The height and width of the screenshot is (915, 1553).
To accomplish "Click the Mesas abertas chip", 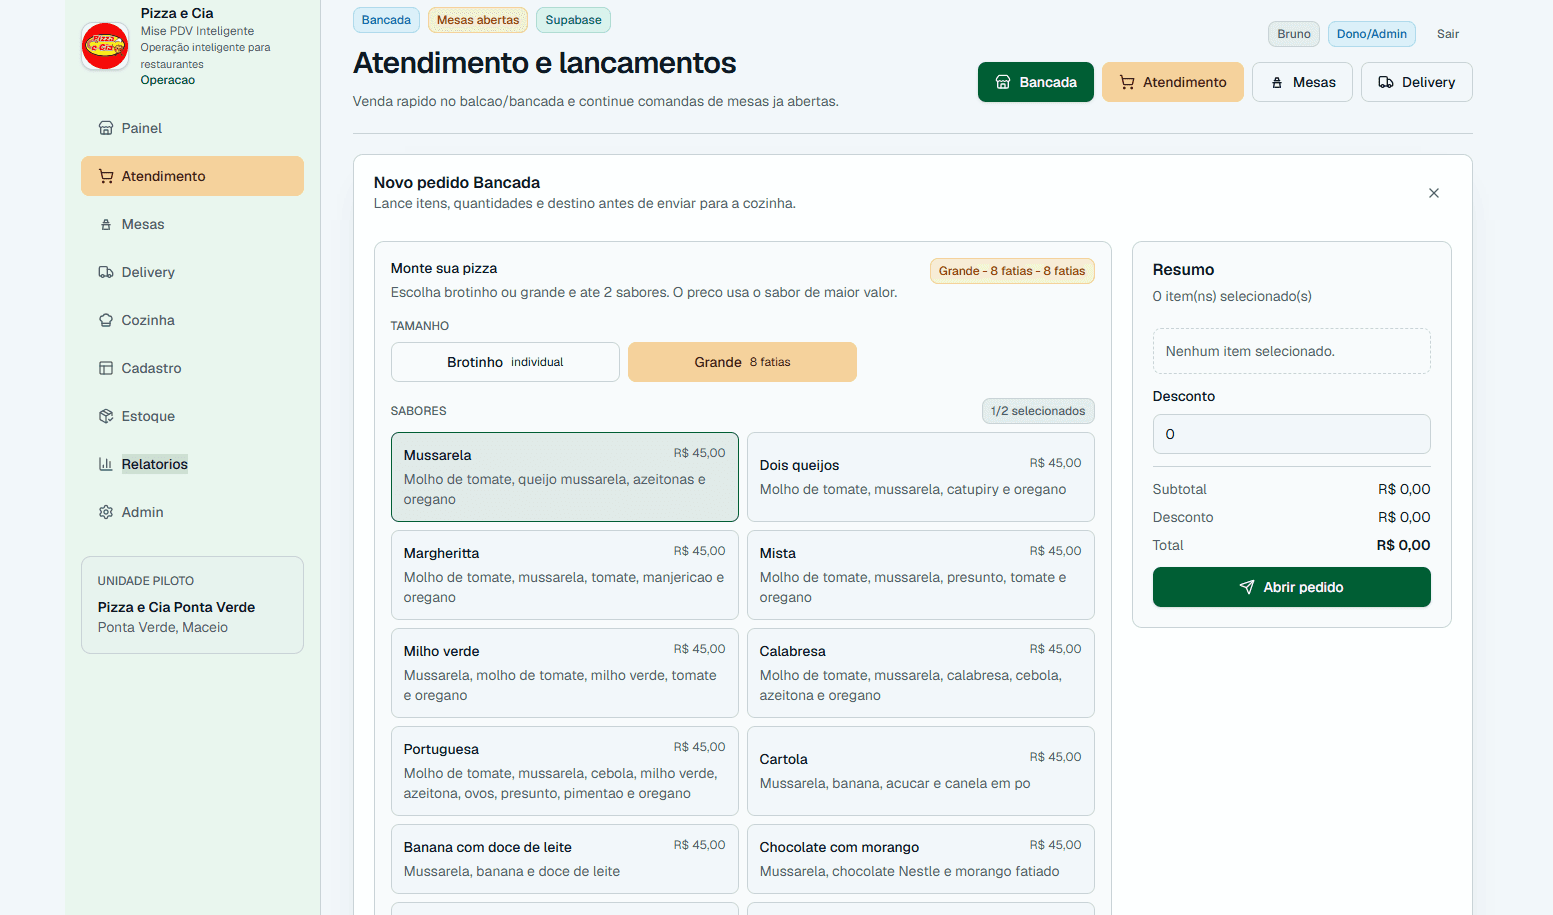I will coord(478,20).
